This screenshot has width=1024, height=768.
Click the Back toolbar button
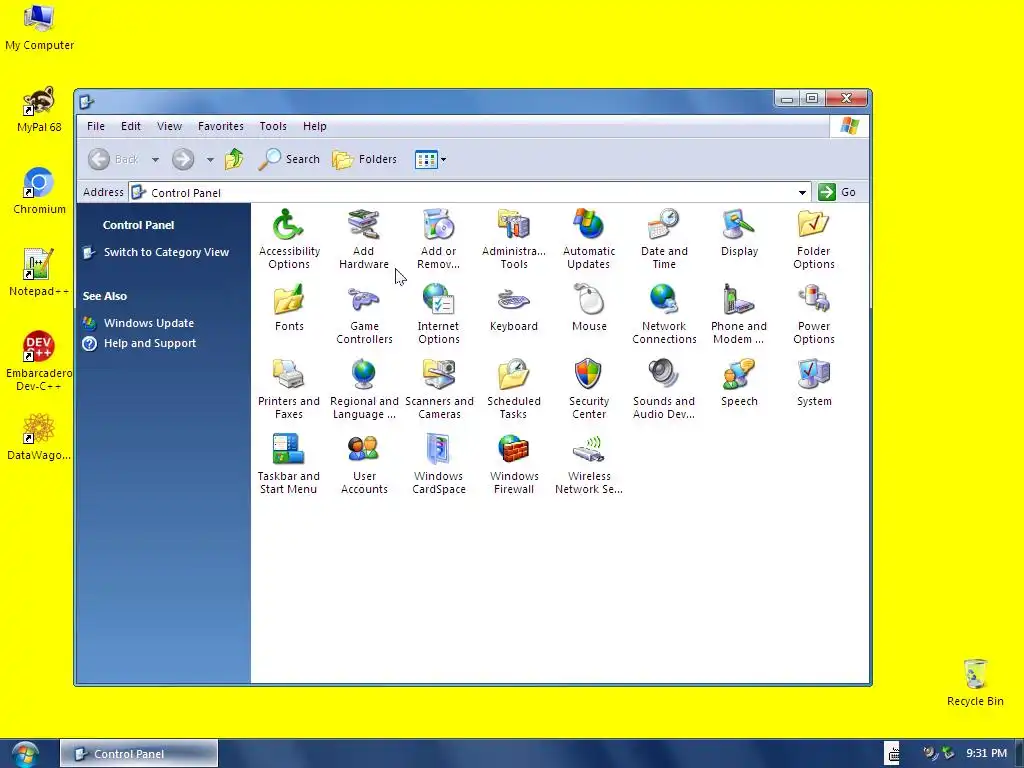[x=114, y=159]
